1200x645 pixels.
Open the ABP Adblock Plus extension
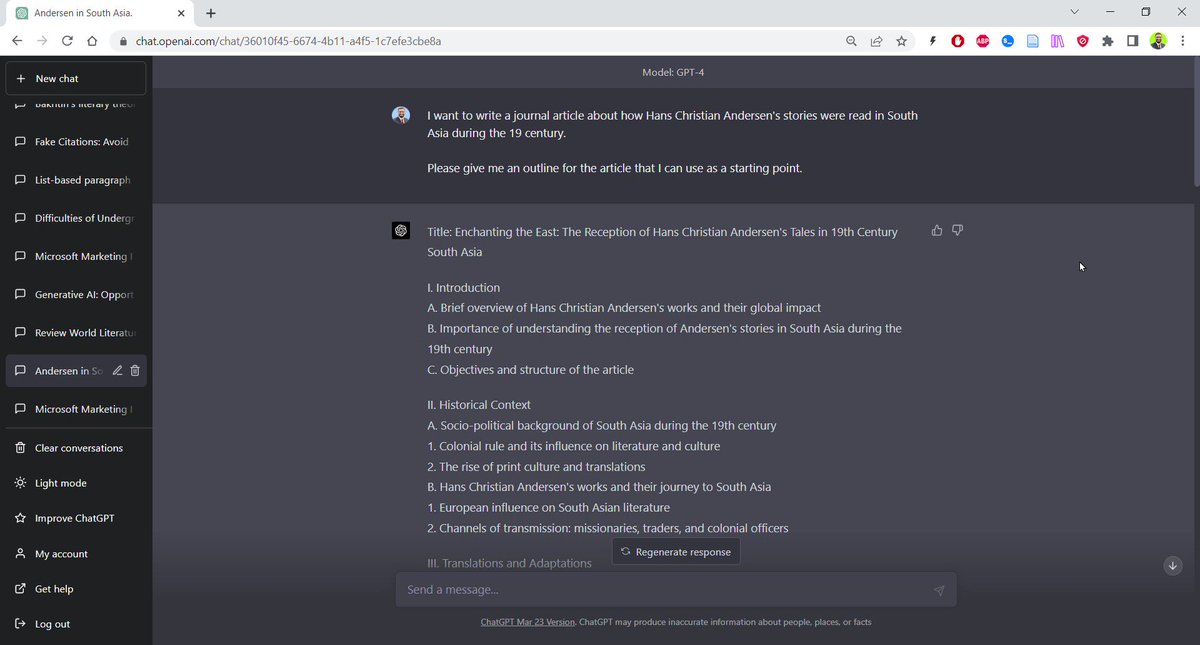(983, 42)
